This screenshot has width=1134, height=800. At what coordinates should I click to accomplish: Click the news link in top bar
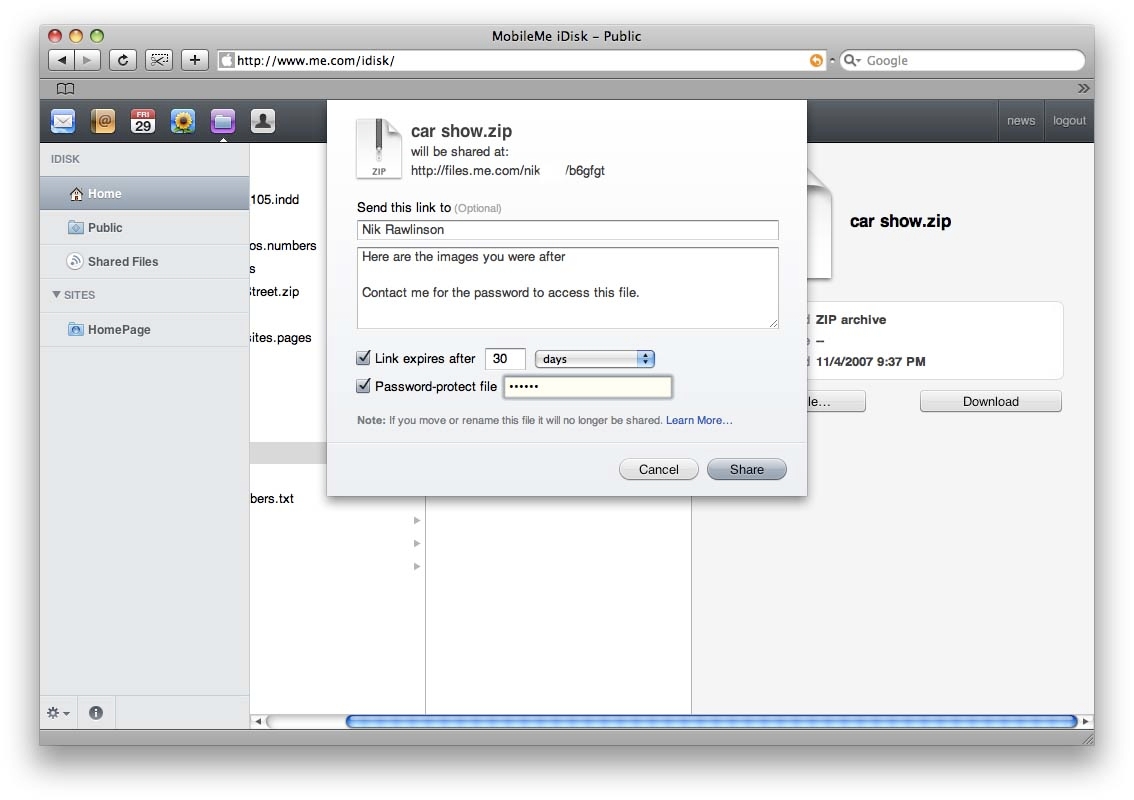tap(1020, 121)
